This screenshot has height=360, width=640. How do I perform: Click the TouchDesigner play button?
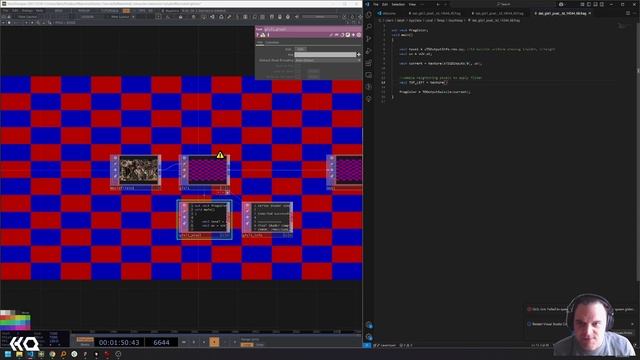214,342
